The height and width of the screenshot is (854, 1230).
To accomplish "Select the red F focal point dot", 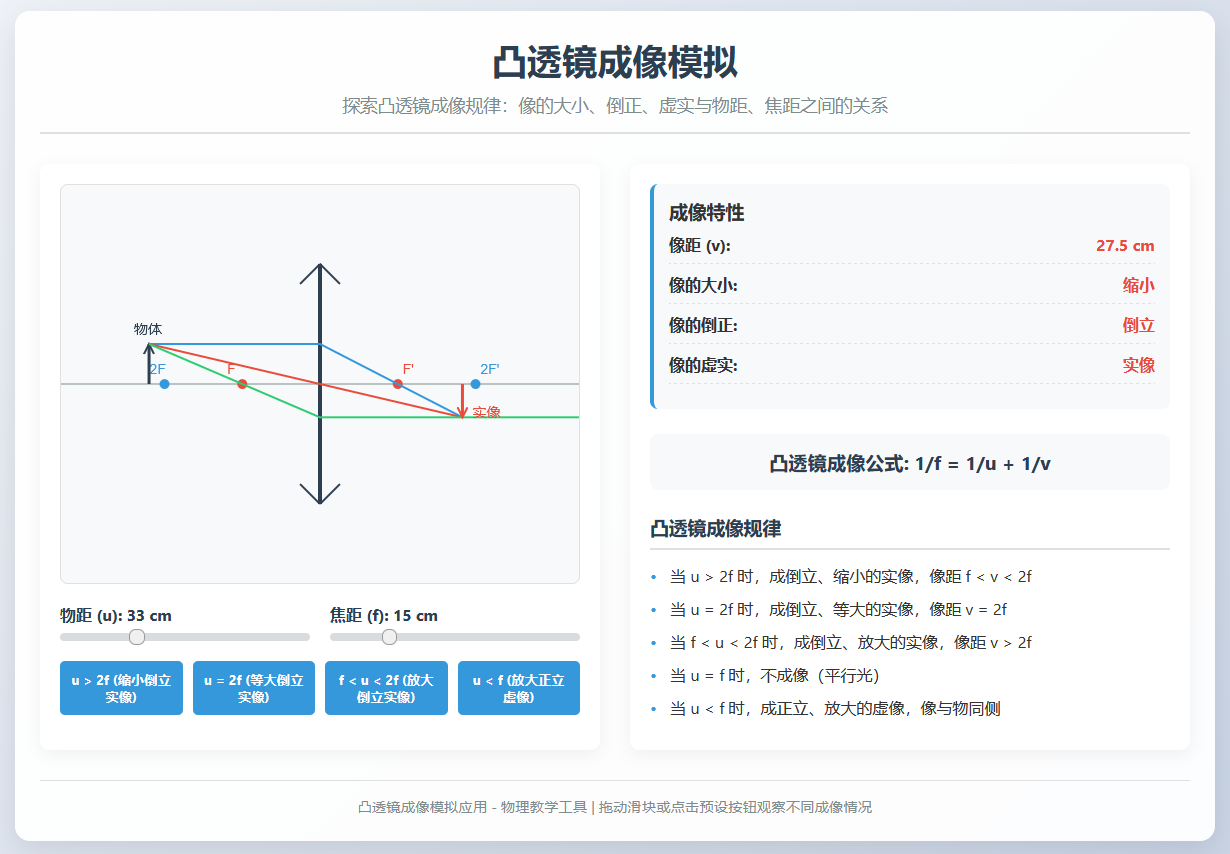I will click(242, 383).
